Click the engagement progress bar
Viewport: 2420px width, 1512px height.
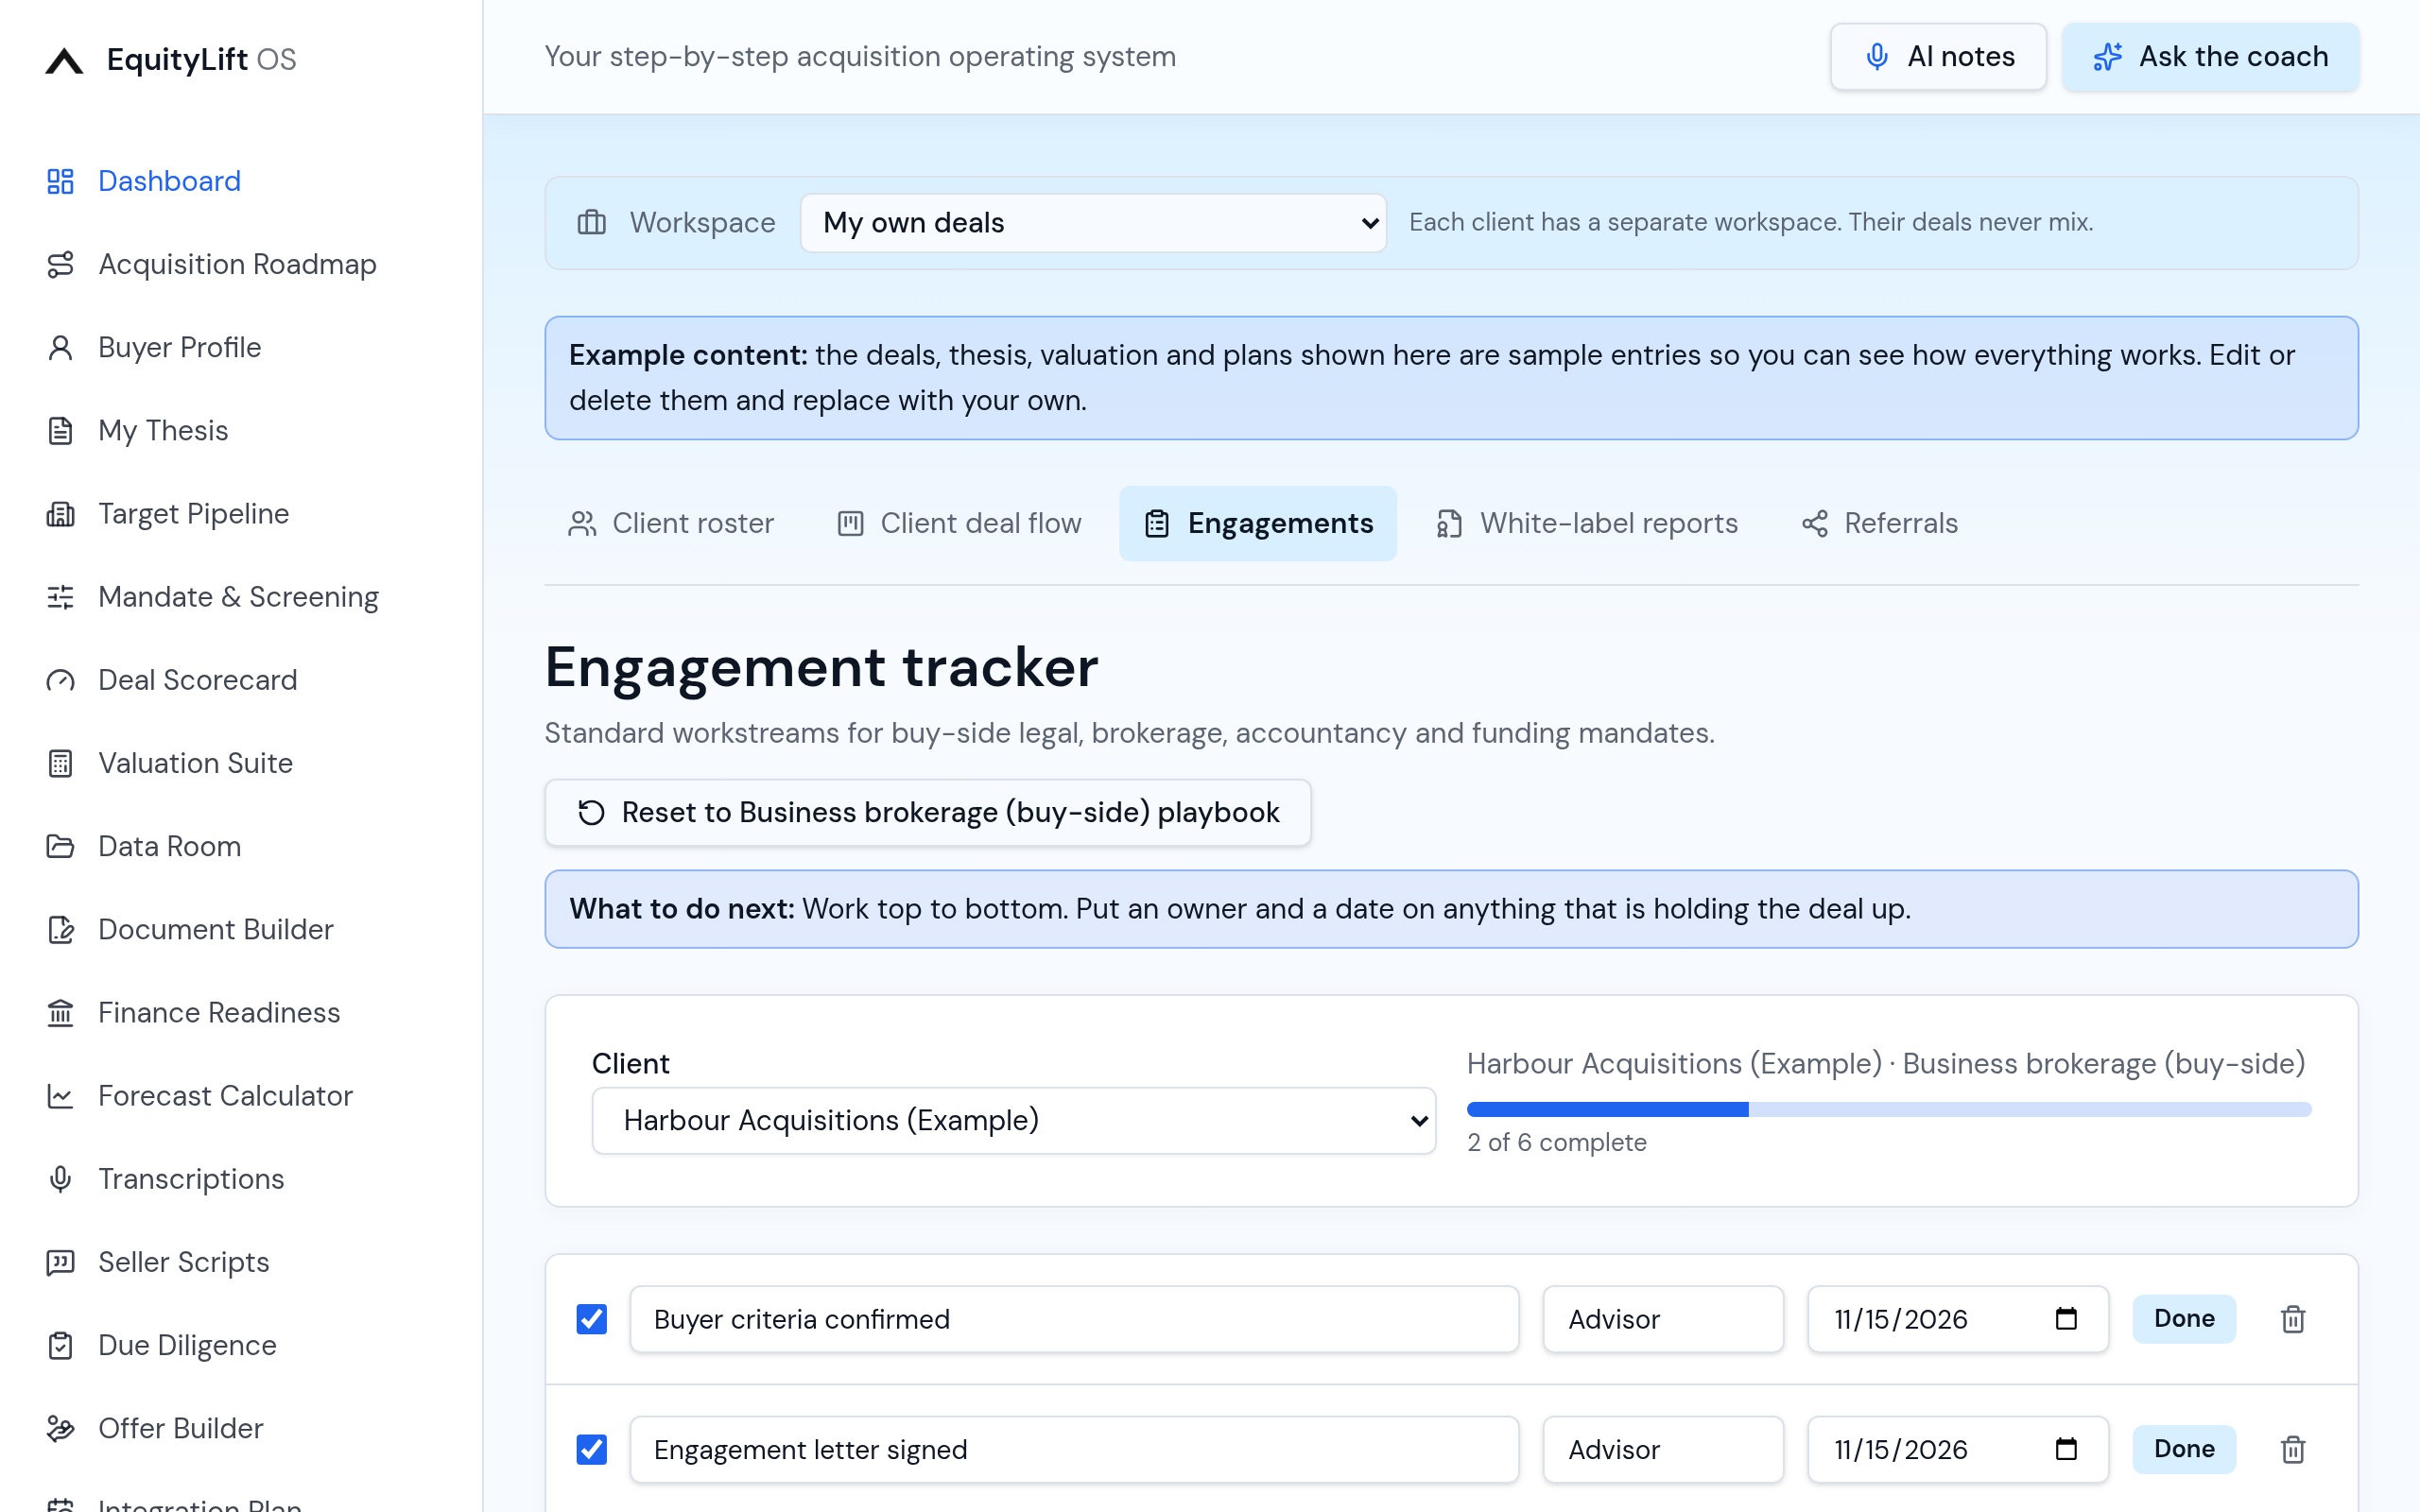pyautogui.click(x=1889, y=1109)
